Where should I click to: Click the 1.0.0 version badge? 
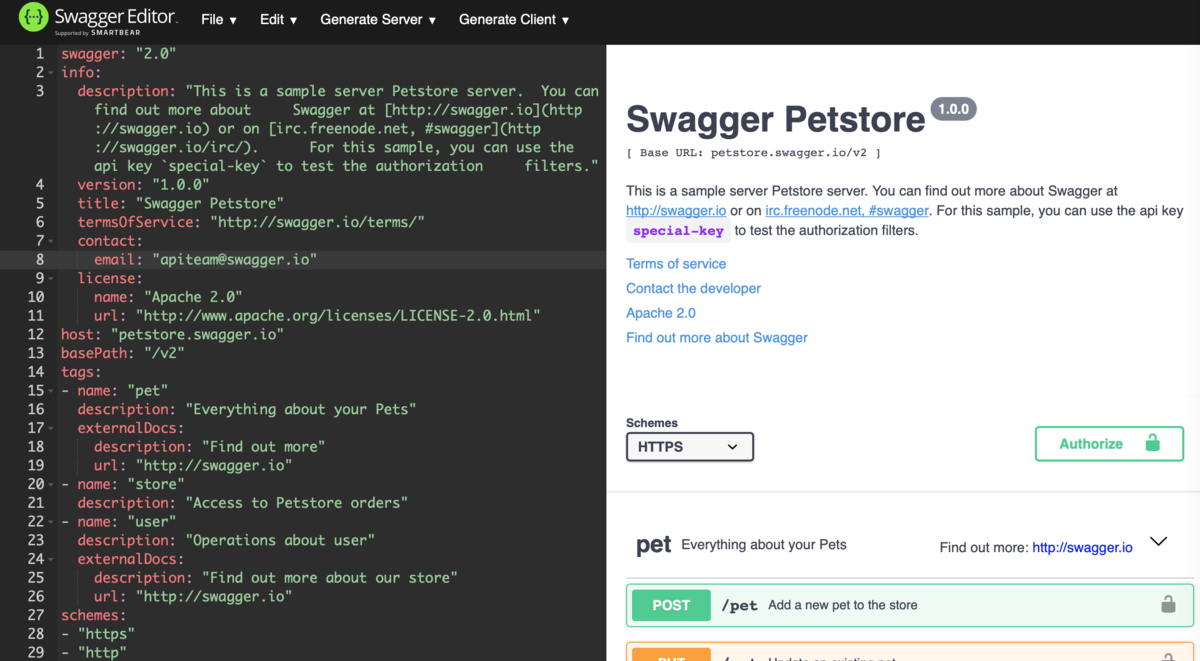(x=953, y=109)
